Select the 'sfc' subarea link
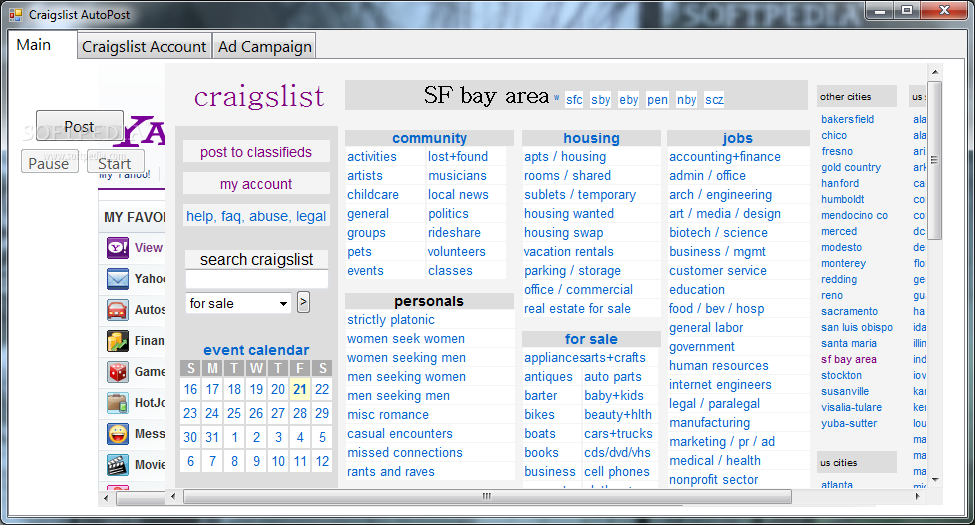Image resolution: width=975 pixels, height=525 pixels. point(575,100)
